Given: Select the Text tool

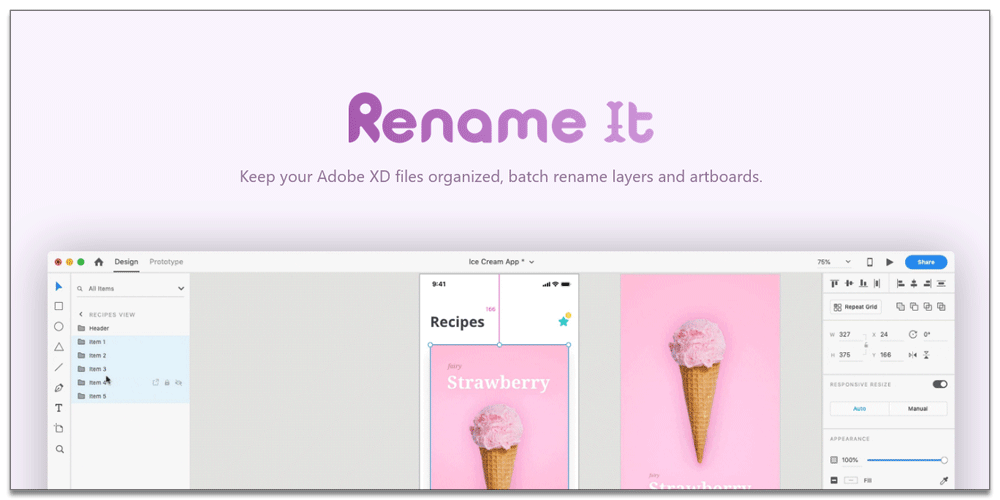Looking at the screenshot, I should pyautogui.click(x=59, y=408).
